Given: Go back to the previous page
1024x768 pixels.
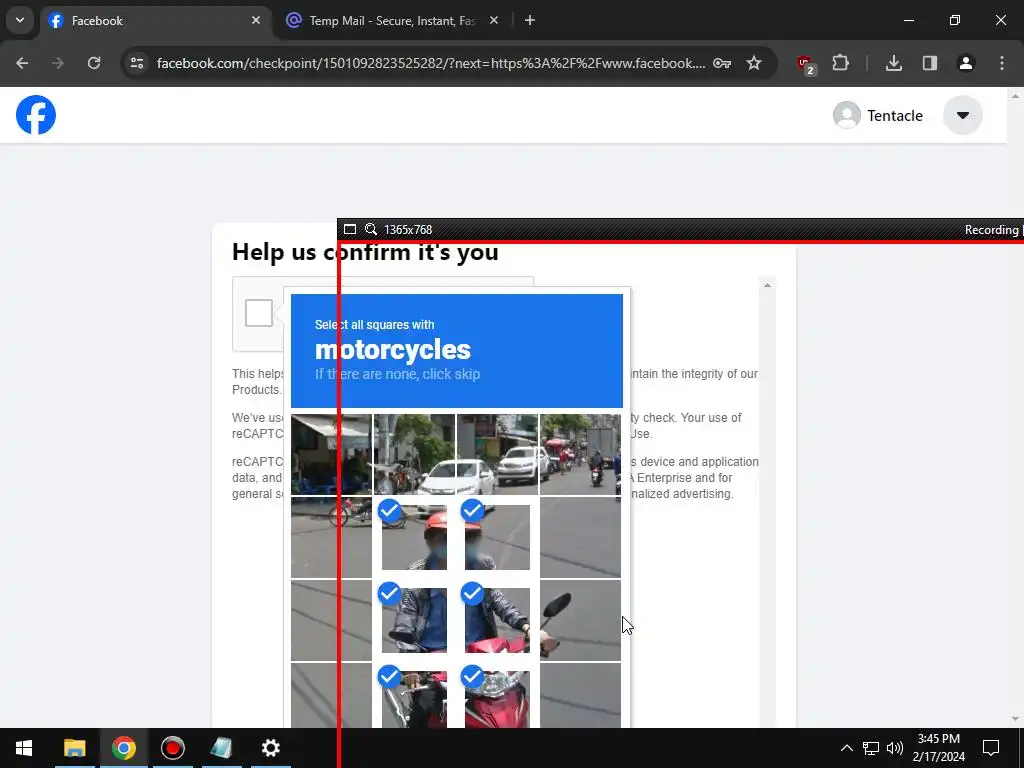Looking at the screenshot, I should (x=22, y=63).
